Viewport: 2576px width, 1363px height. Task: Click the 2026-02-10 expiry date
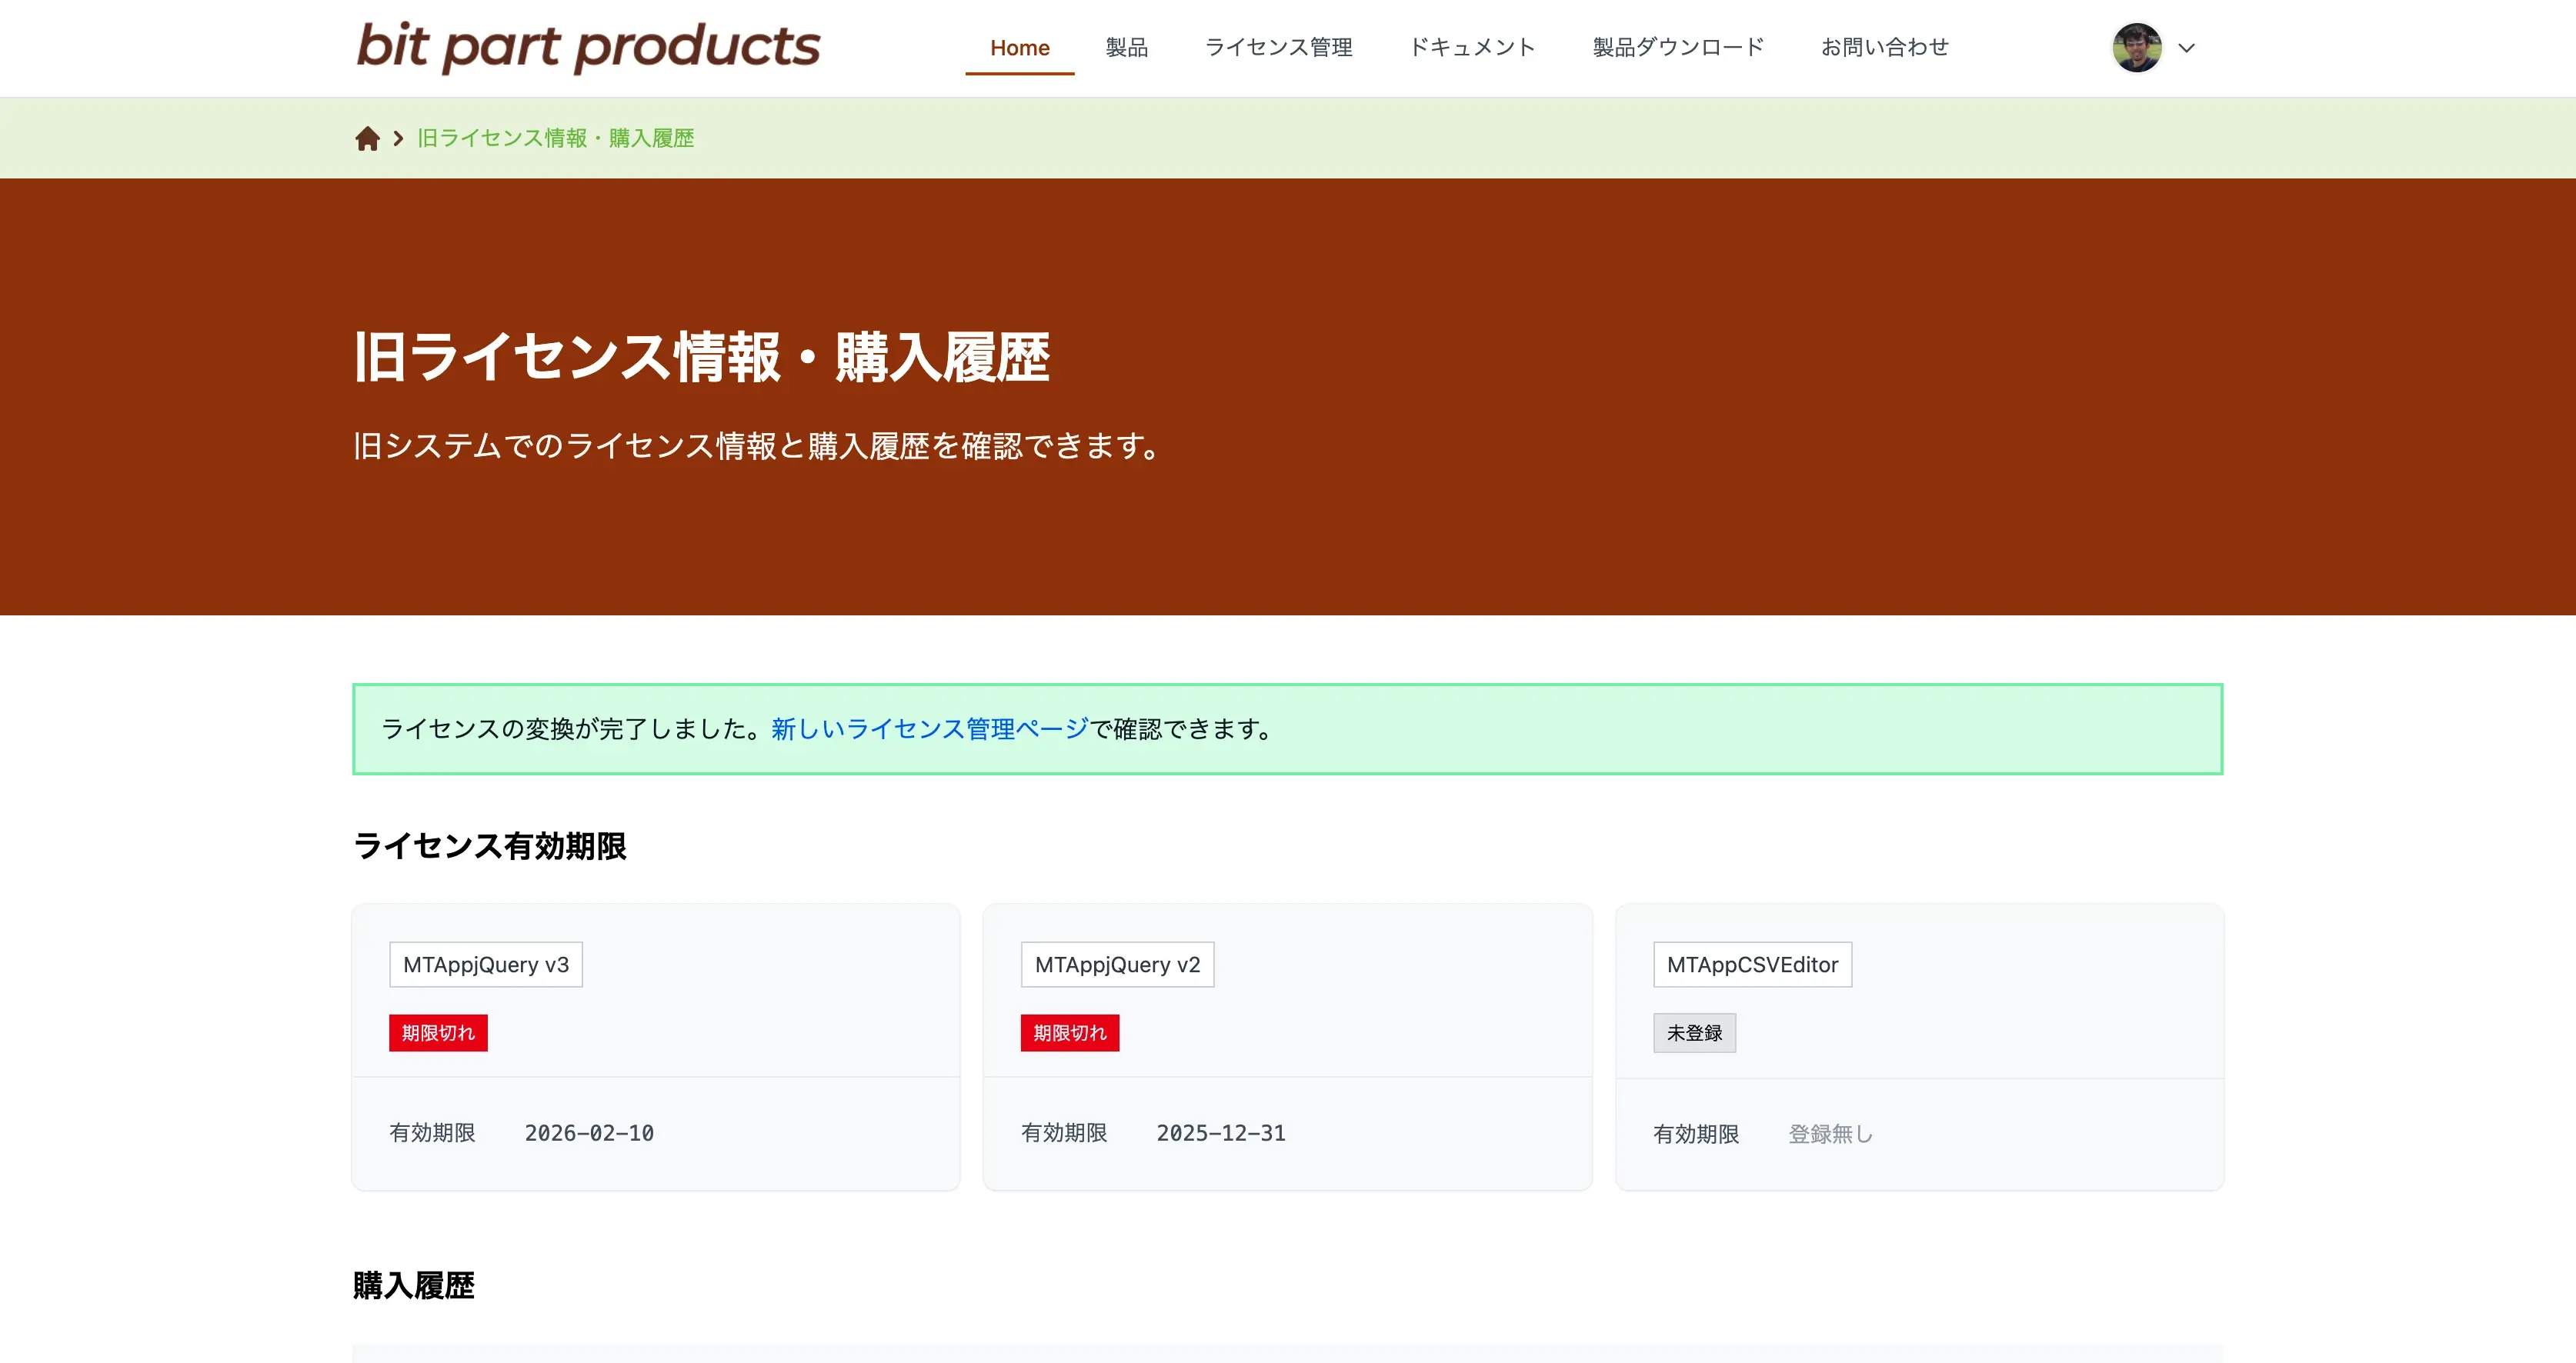589,1133
